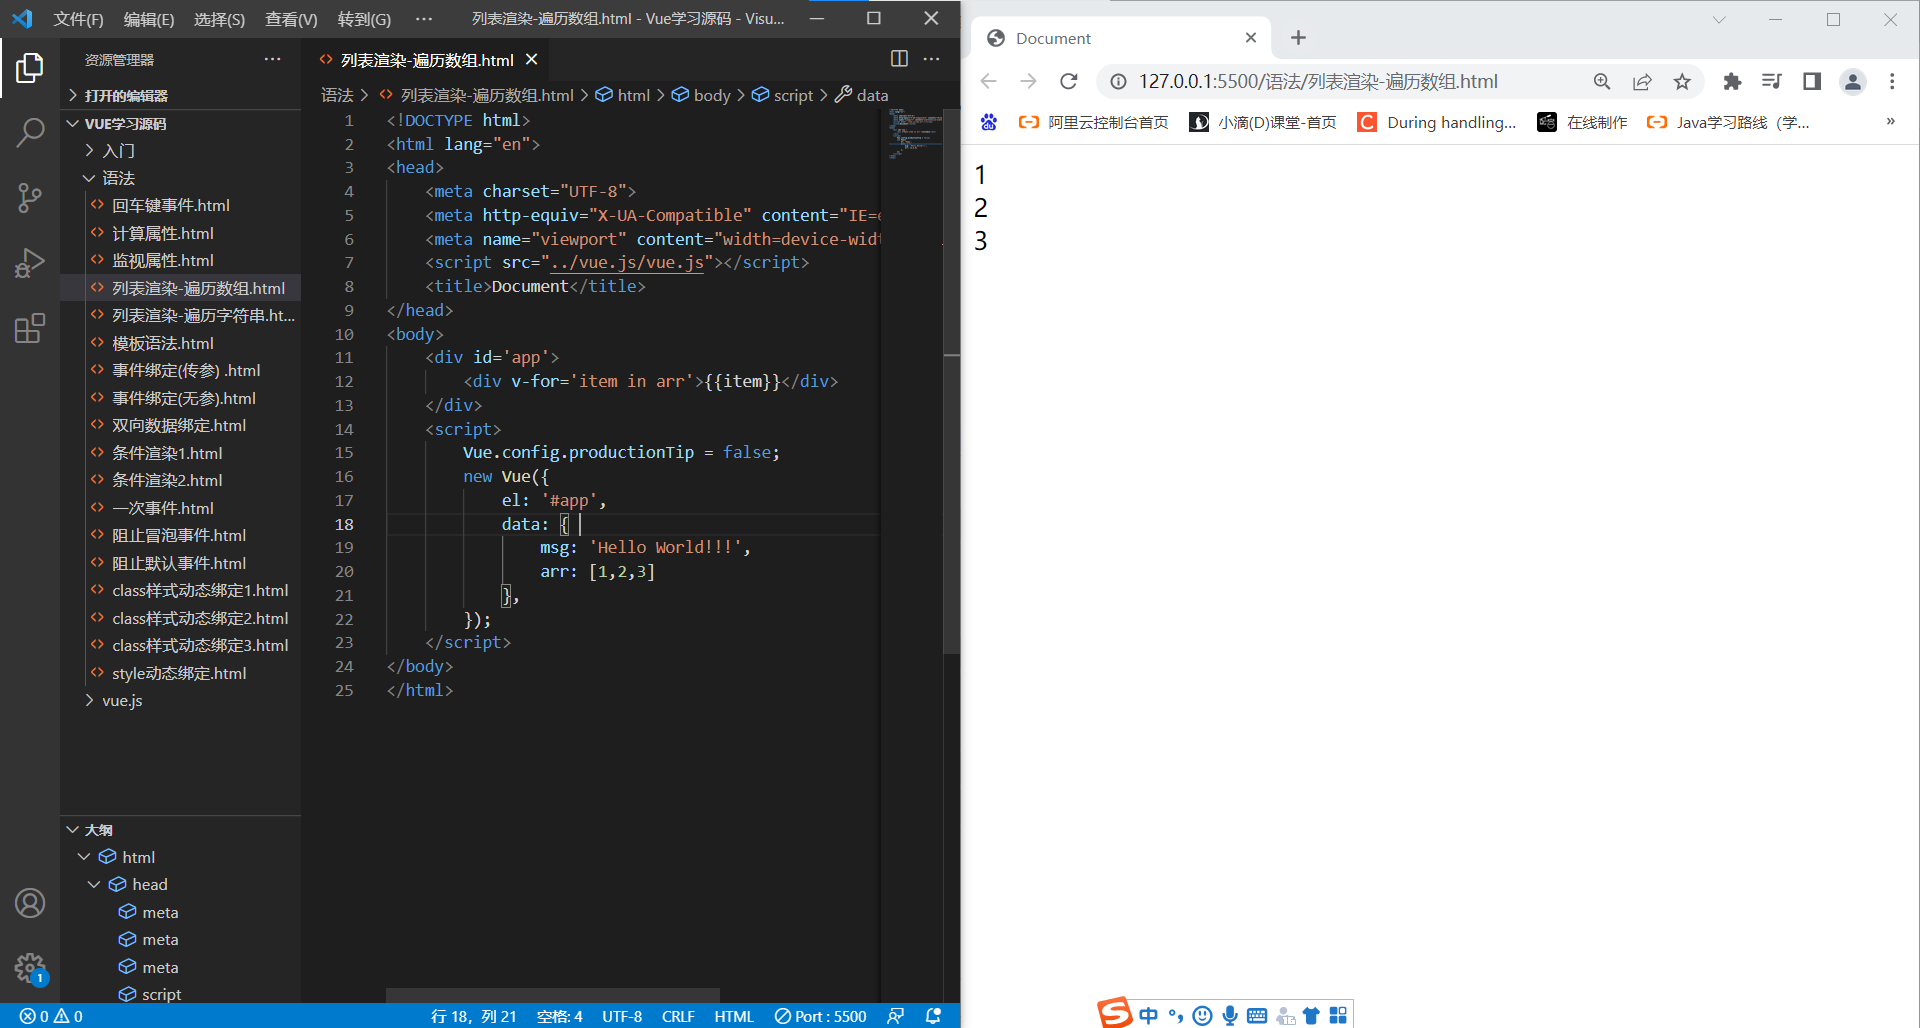The height and width of the screenshot is (1028, 1920).
Task: Open the 文件(F) menu
Action: 78,19
